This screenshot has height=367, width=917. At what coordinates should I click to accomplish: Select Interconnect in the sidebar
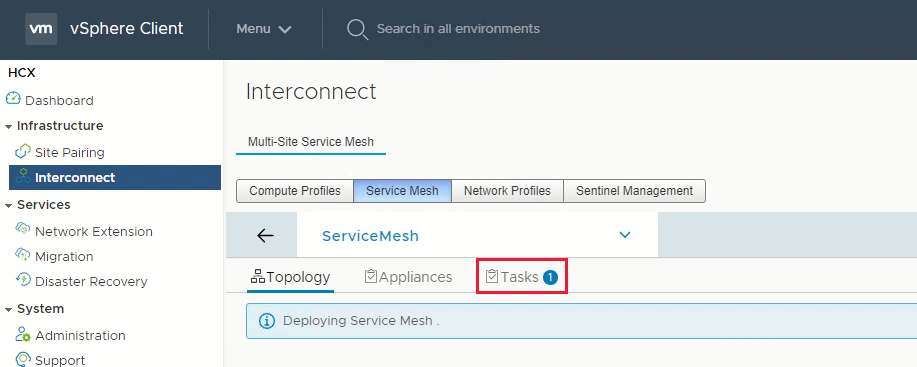(x=115, y=178)
